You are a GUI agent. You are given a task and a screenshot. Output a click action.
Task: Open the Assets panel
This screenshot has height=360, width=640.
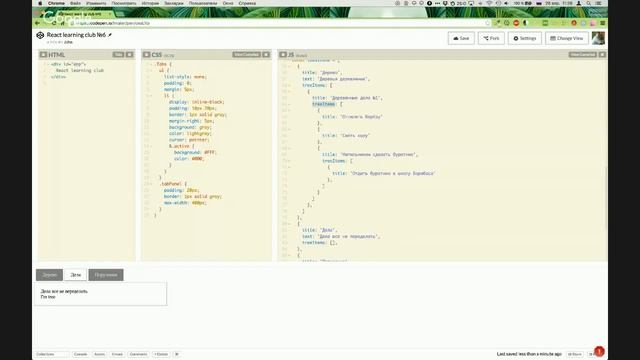pyautogui.click(x=99, y=354)
